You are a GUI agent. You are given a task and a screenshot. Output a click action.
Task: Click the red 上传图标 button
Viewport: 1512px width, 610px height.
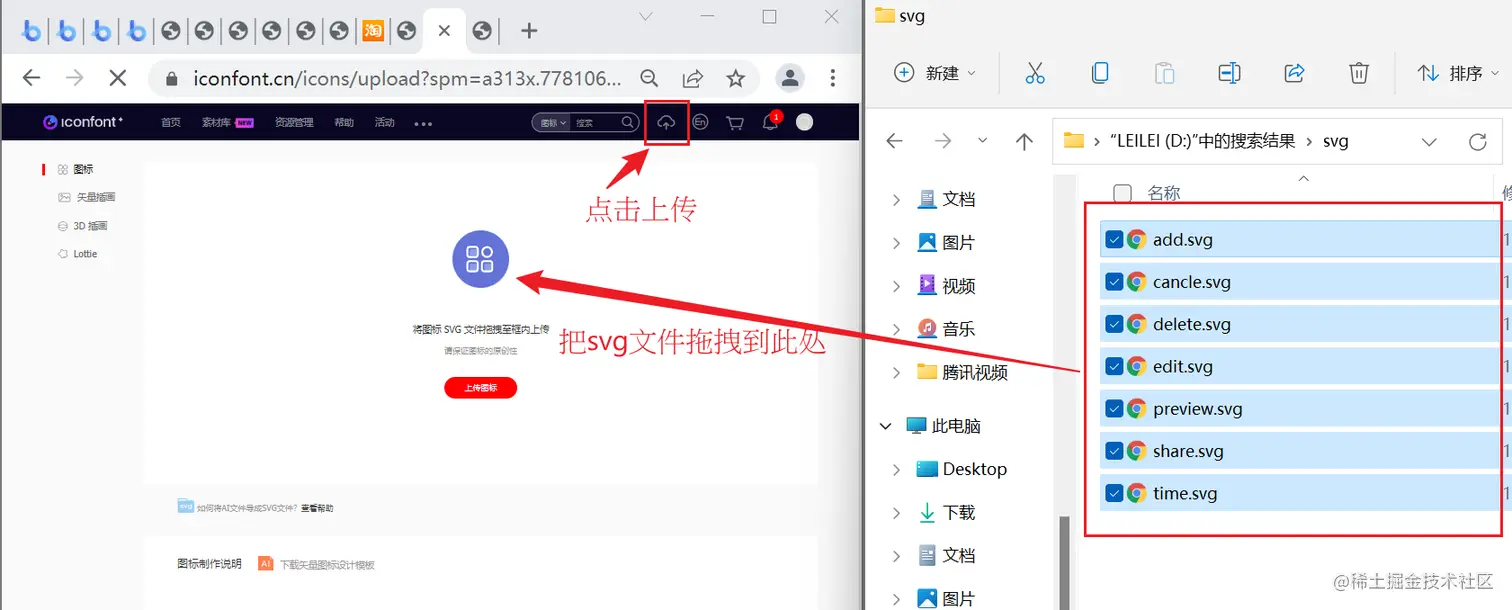pos(480,388)
